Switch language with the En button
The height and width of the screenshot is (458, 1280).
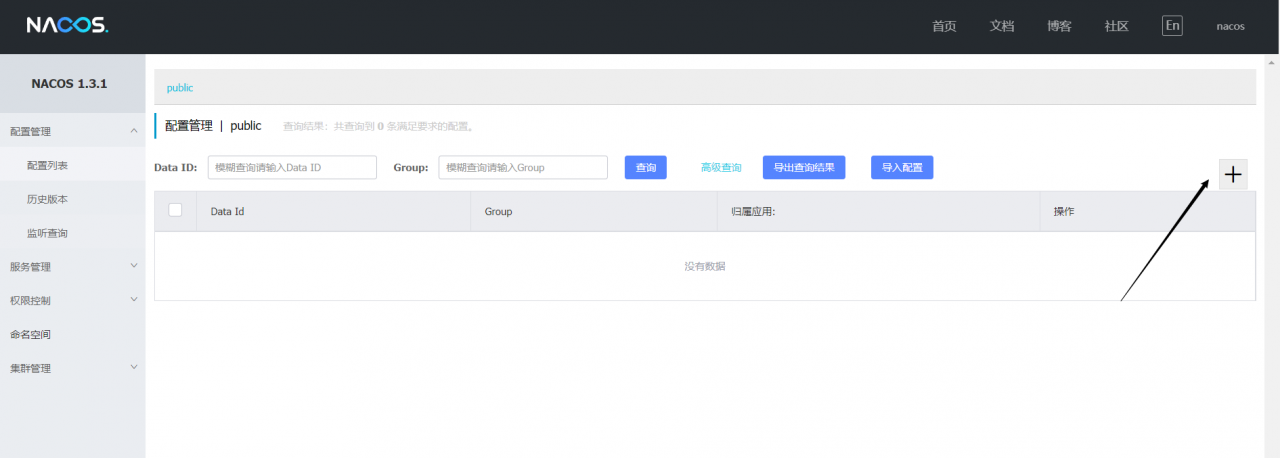tap(1172, 26)
